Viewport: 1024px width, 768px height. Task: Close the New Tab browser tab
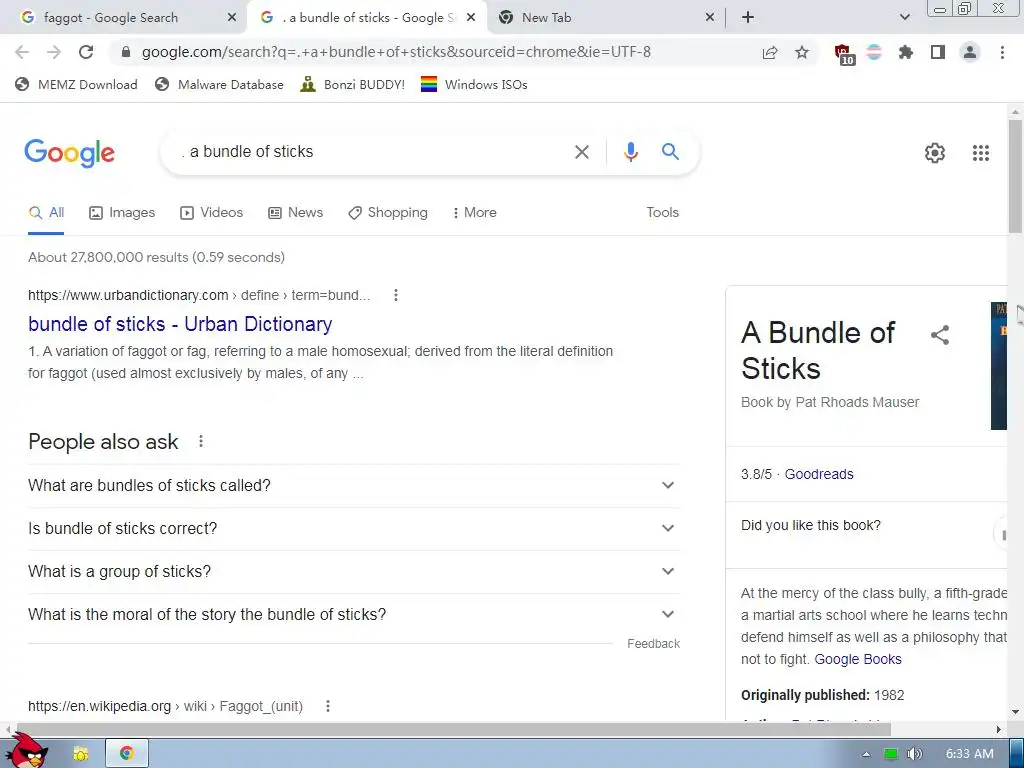710,18
